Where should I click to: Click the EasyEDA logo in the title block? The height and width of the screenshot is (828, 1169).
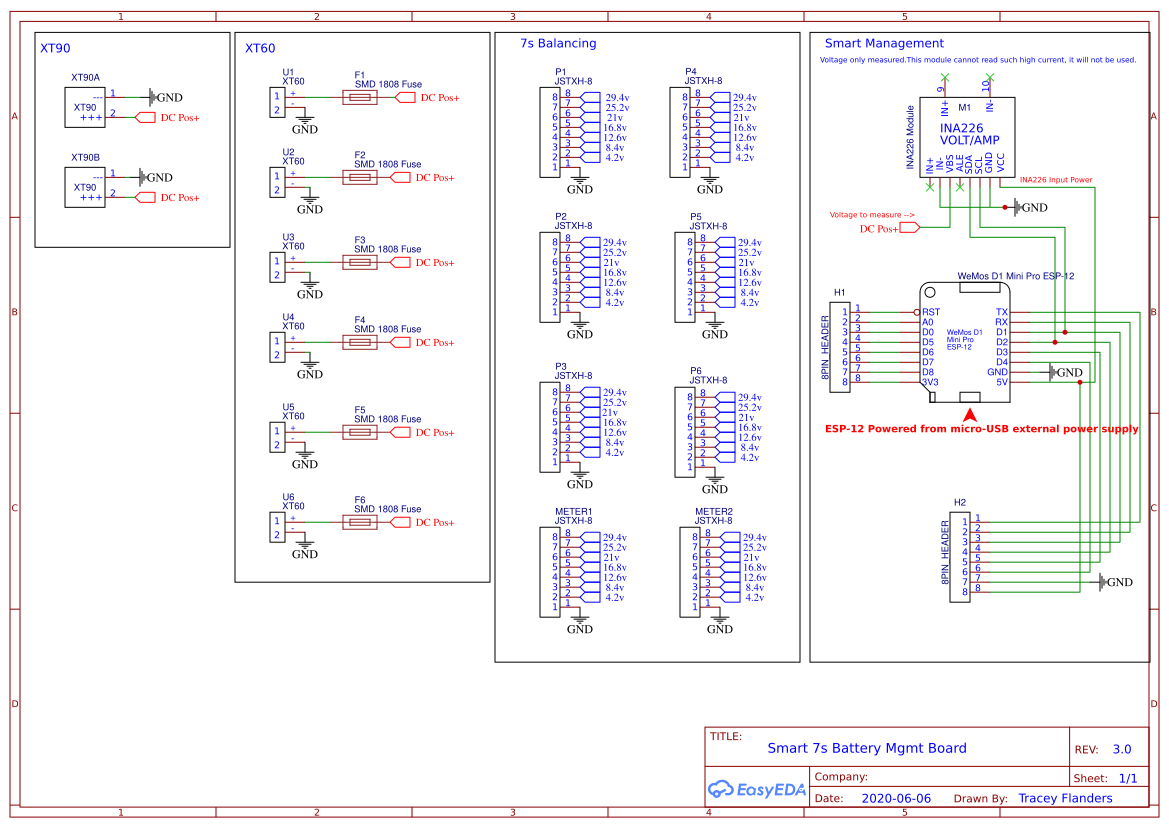(758, 790)
